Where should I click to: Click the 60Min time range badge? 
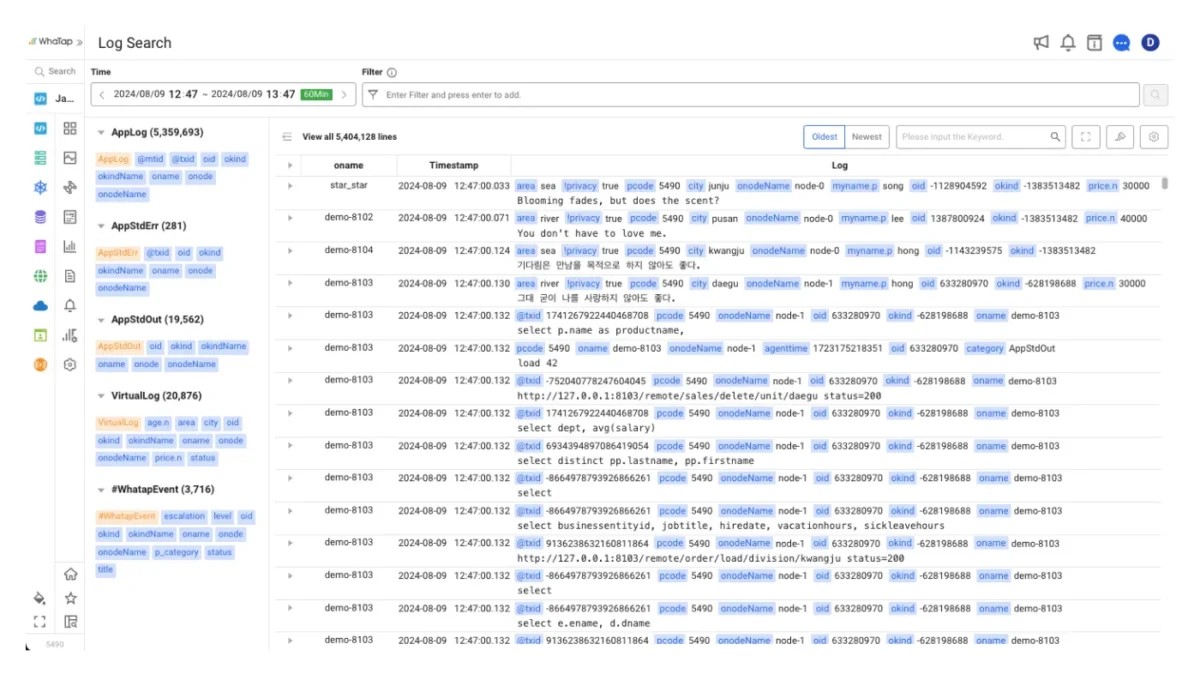coord(316,94)
